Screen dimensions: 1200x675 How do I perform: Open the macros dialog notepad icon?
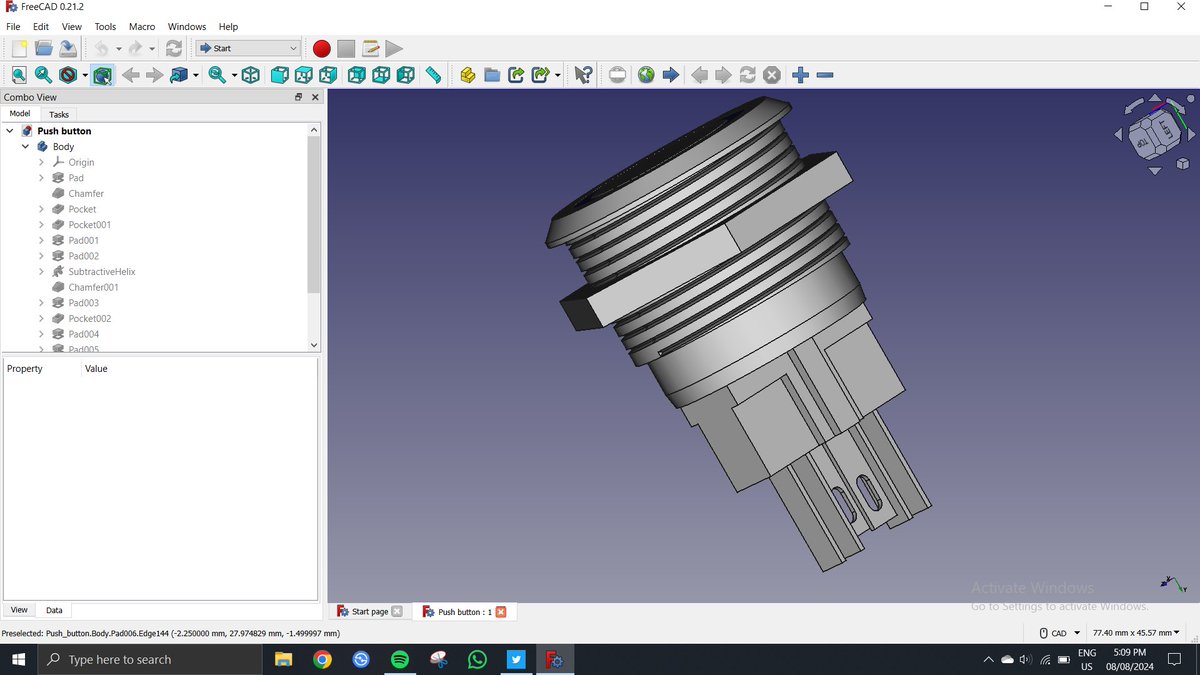click(370, 48)
